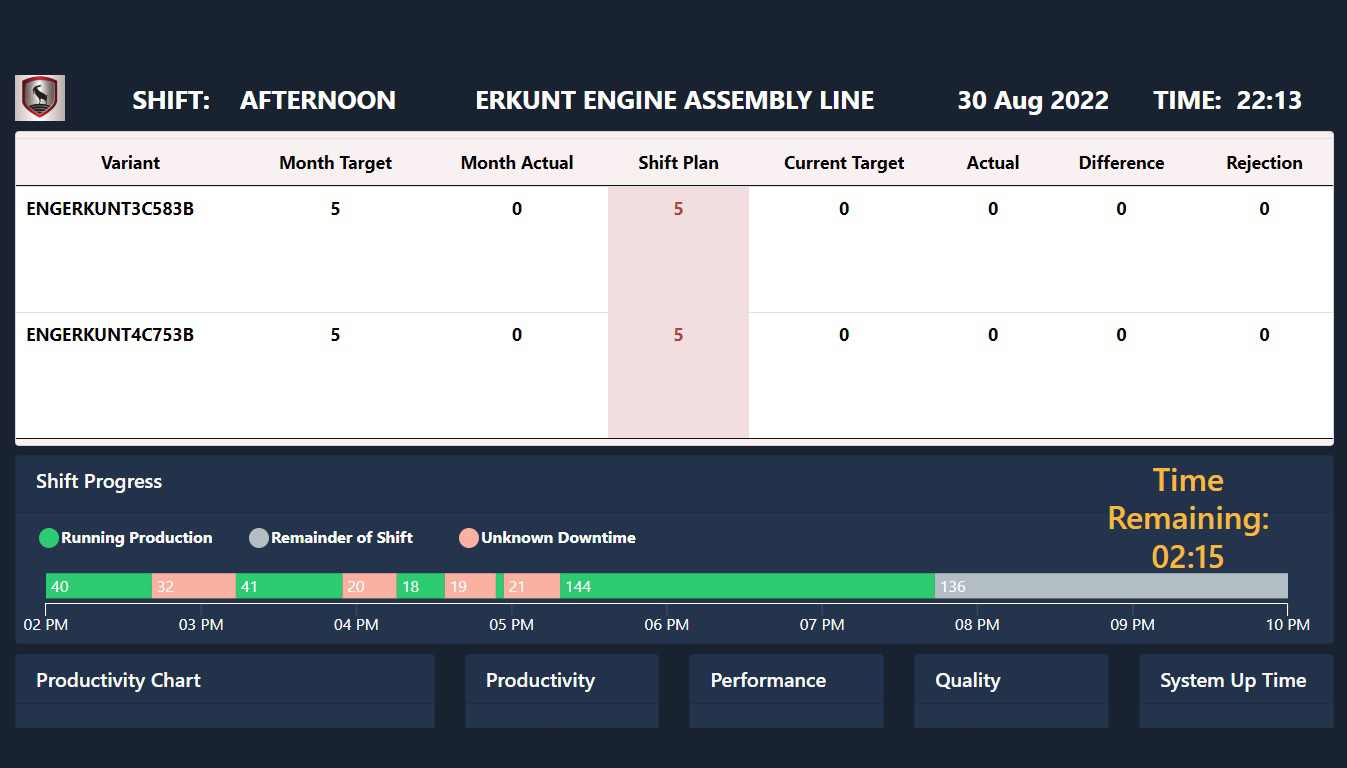Screen dimensions: 1347x768
Task: Click the 19-minute downtime segment
Action: click(470, 586)
